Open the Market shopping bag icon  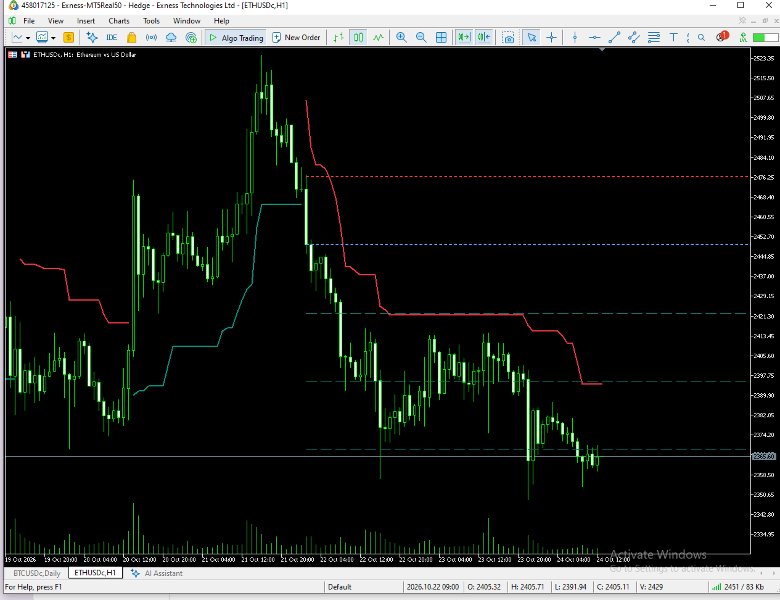(x=131, y=37)
